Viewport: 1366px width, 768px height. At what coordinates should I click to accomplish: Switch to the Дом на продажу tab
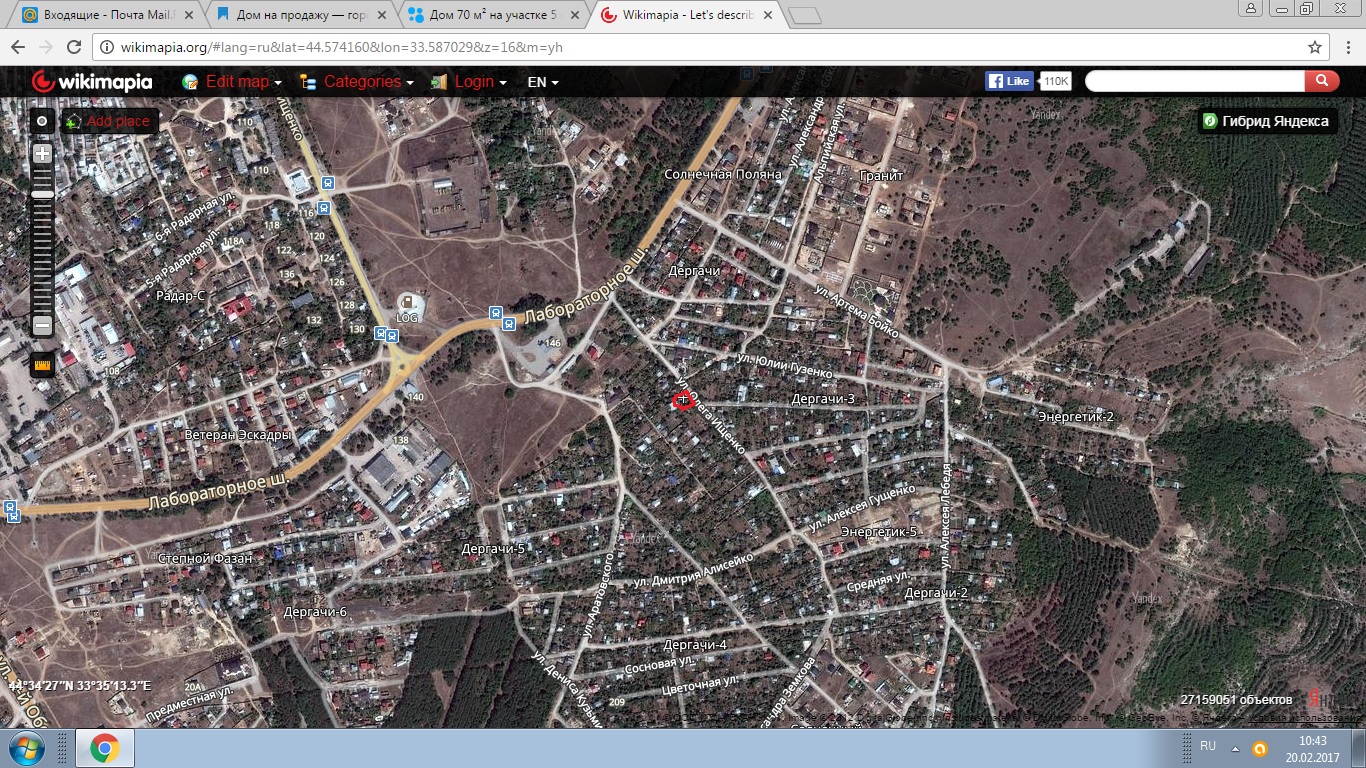click(297, 15)
